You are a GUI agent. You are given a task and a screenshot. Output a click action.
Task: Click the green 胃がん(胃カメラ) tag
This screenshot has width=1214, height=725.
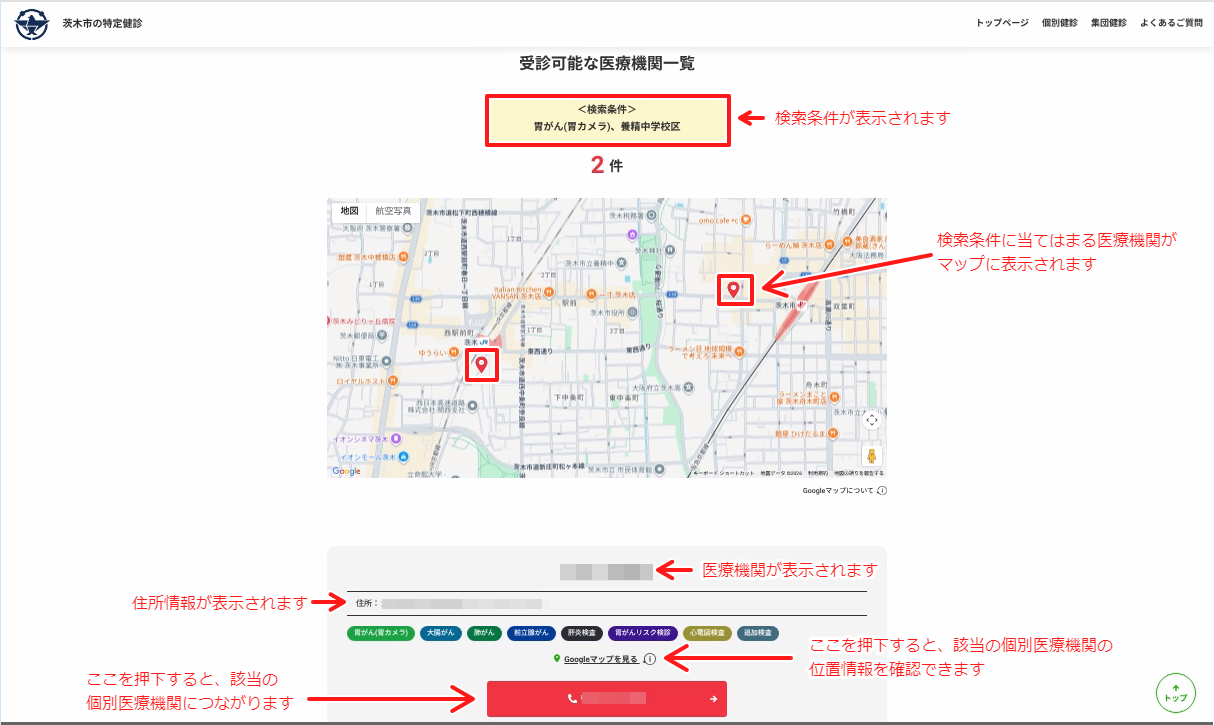click(380, 633)
